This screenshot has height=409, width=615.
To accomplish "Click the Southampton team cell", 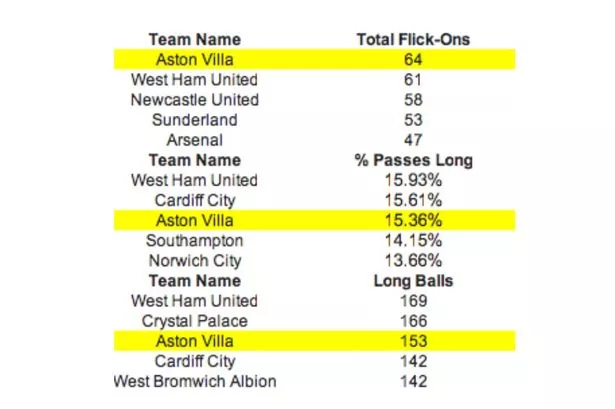I will point(195,241).
